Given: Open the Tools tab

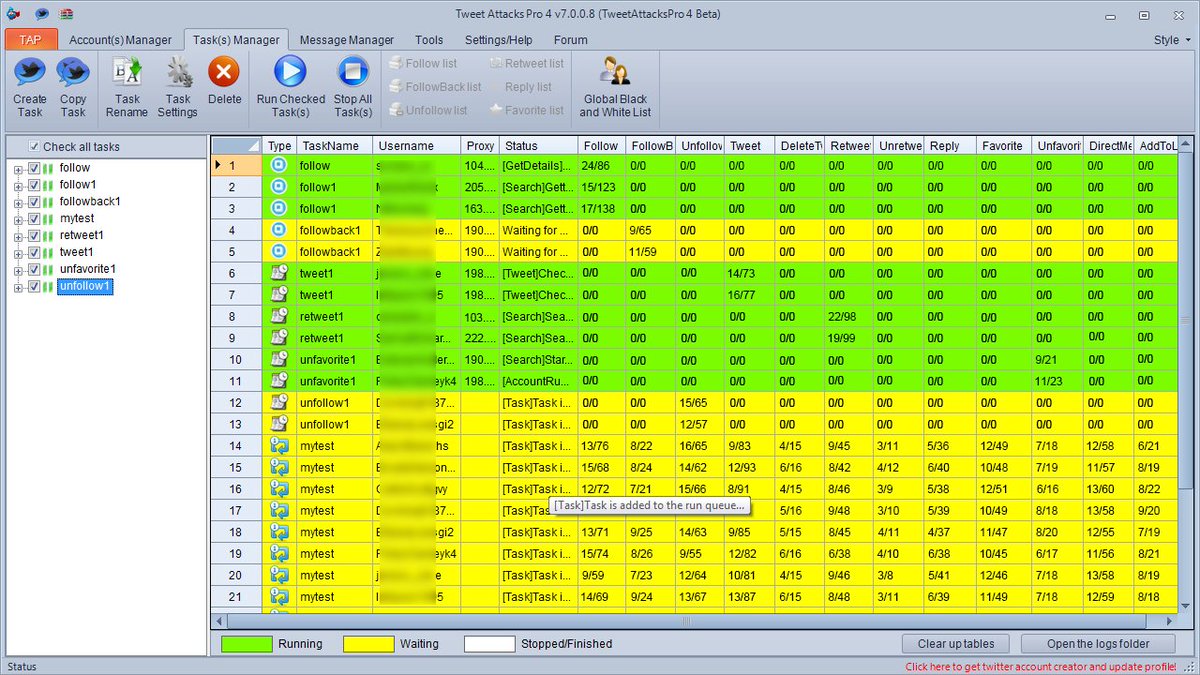Looking at the screenshot, I should coord(429,40).
